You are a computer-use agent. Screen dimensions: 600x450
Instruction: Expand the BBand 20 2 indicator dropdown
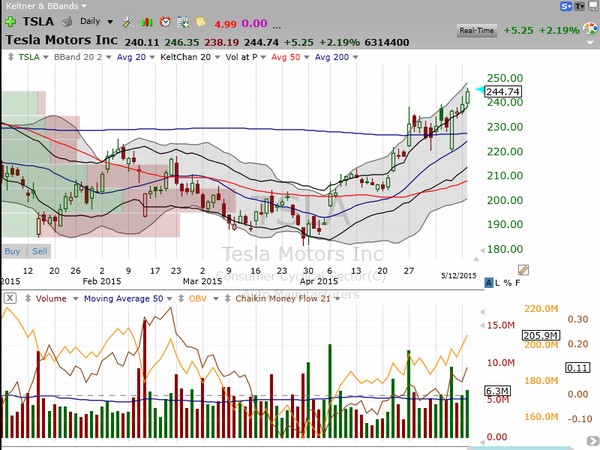108,57
